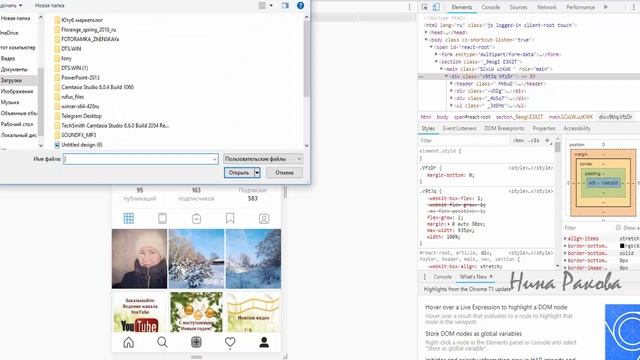Toggle the DevTools device toolbar icon

[x=436, y=7]
